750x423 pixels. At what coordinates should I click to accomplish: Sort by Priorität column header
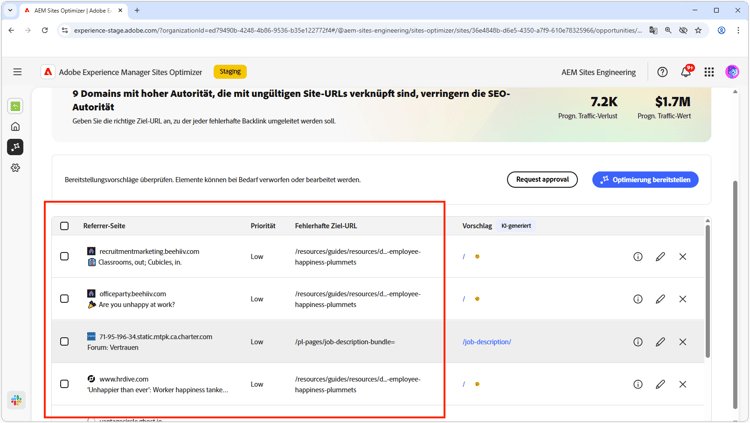[263, 226]
